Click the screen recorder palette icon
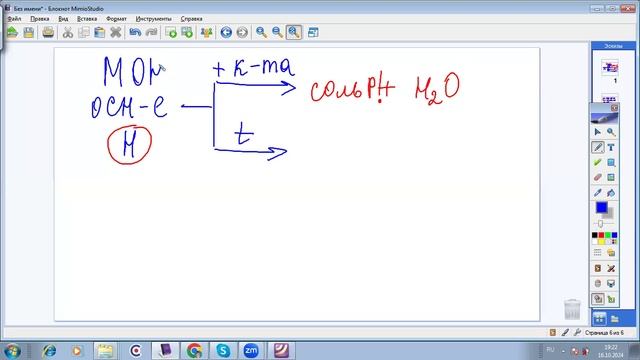 611,283
